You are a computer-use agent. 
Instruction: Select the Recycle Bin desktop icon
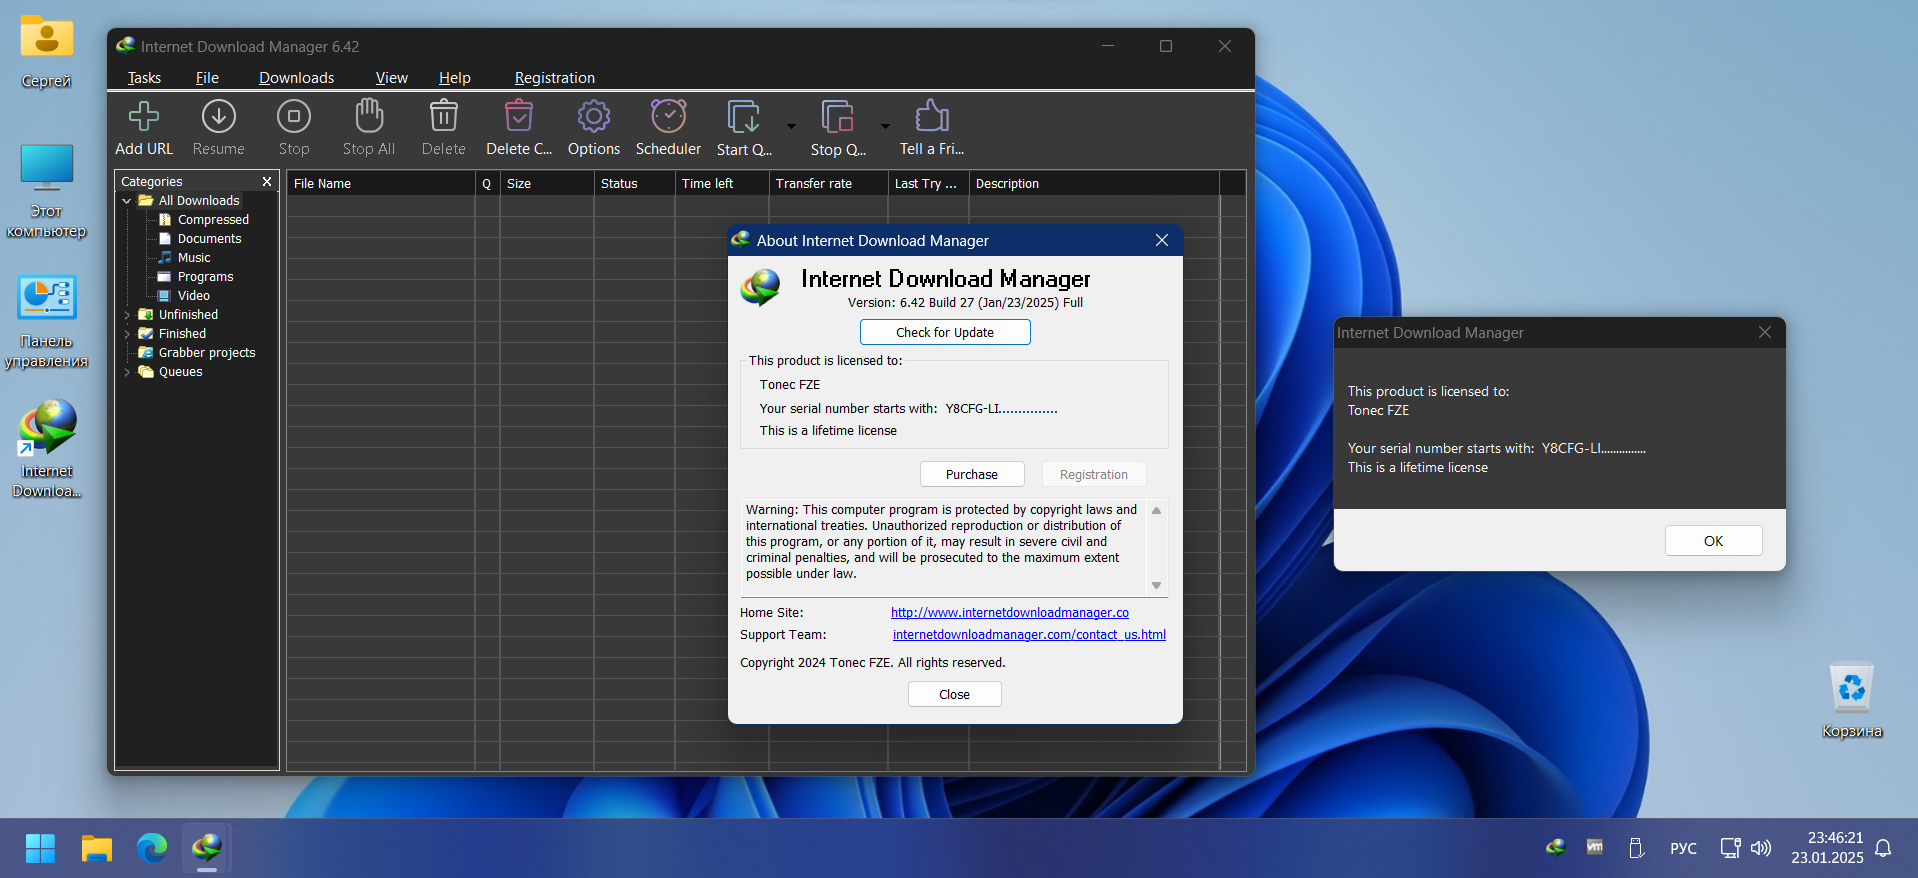point(1852,701)
